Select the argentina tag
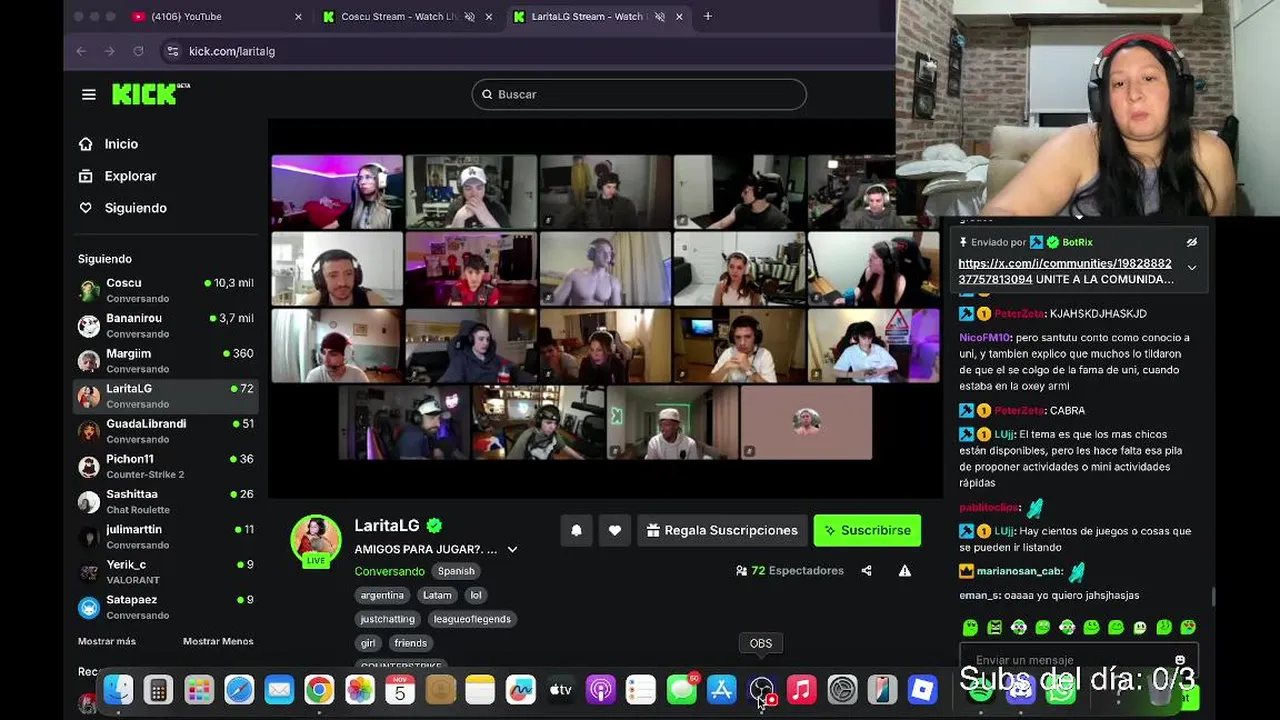1280x720 pixels. pos(382,595)
